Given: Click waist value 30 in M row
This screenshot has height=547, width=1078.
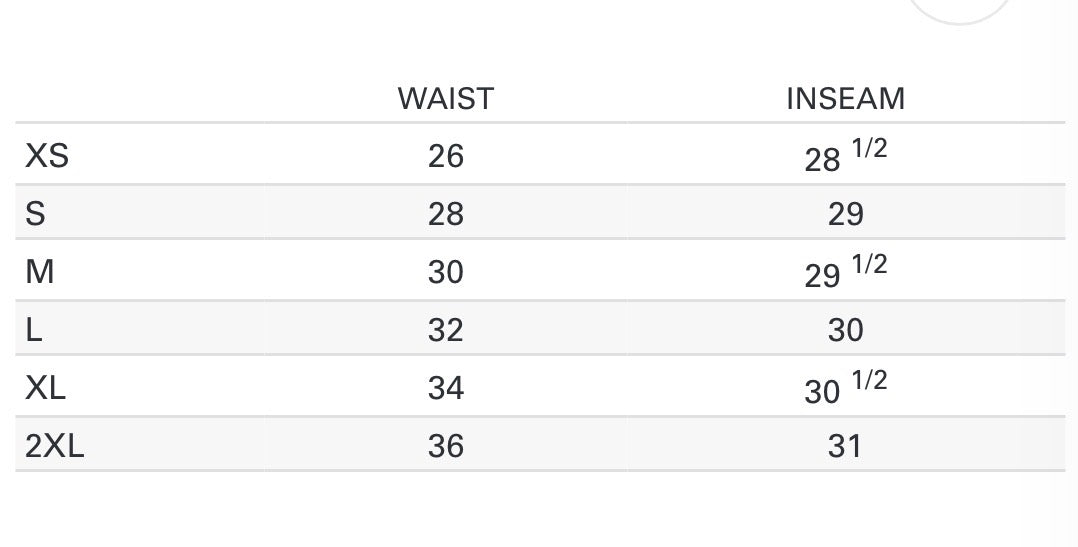Looking at the screenshot, I should [x=445, y=271].
